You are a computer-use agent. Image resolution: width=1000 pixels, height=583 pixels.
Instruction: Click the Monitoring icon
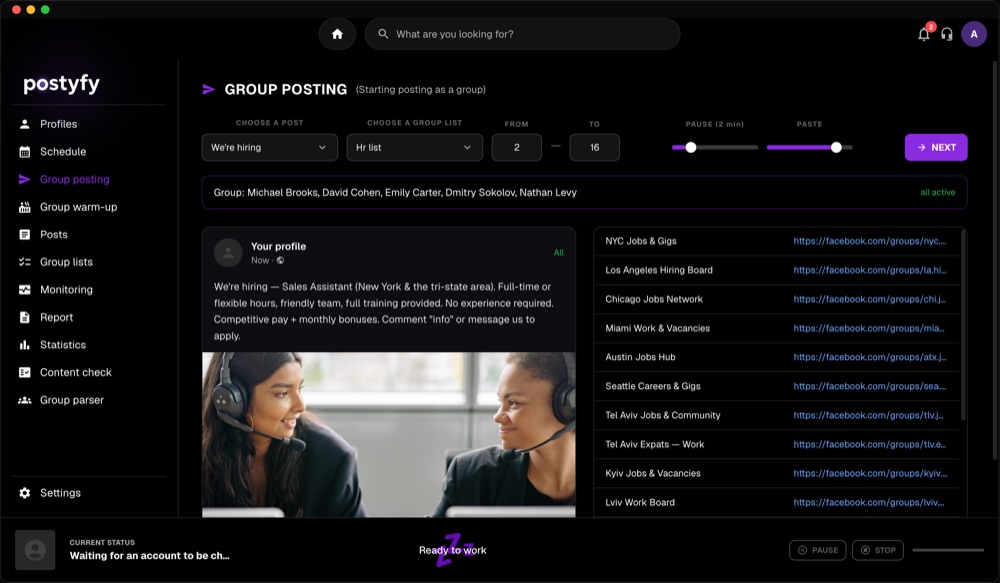click(25, 290)
